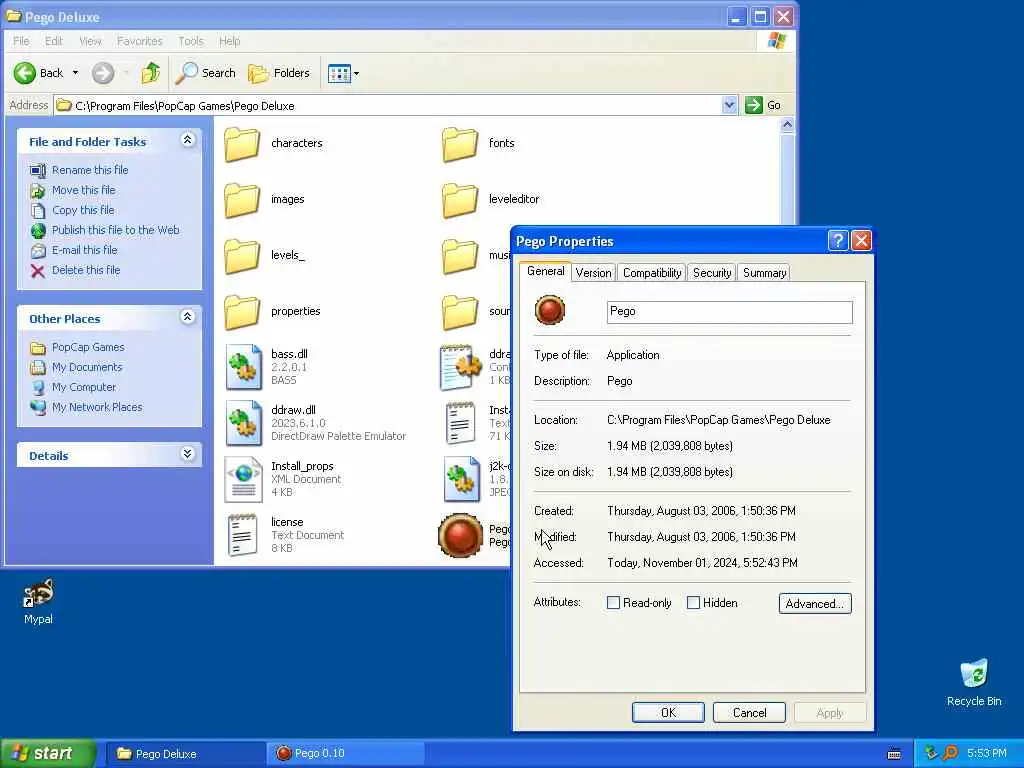Open Advanced attributes button
Screen dimensions: 1024x768
tap(815, 603)
